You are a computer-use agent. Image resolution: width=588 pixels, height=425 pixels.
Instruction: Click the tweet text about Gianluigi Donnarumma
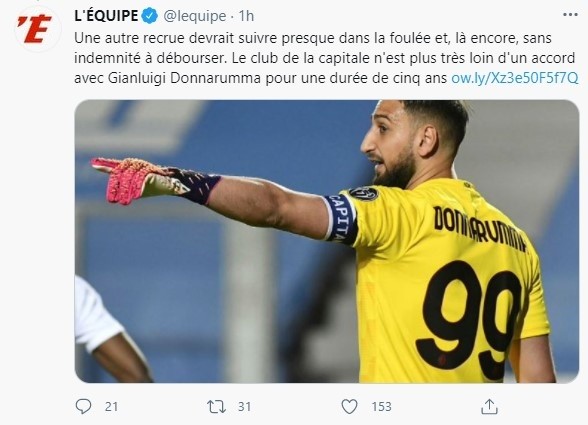point(326,58)
